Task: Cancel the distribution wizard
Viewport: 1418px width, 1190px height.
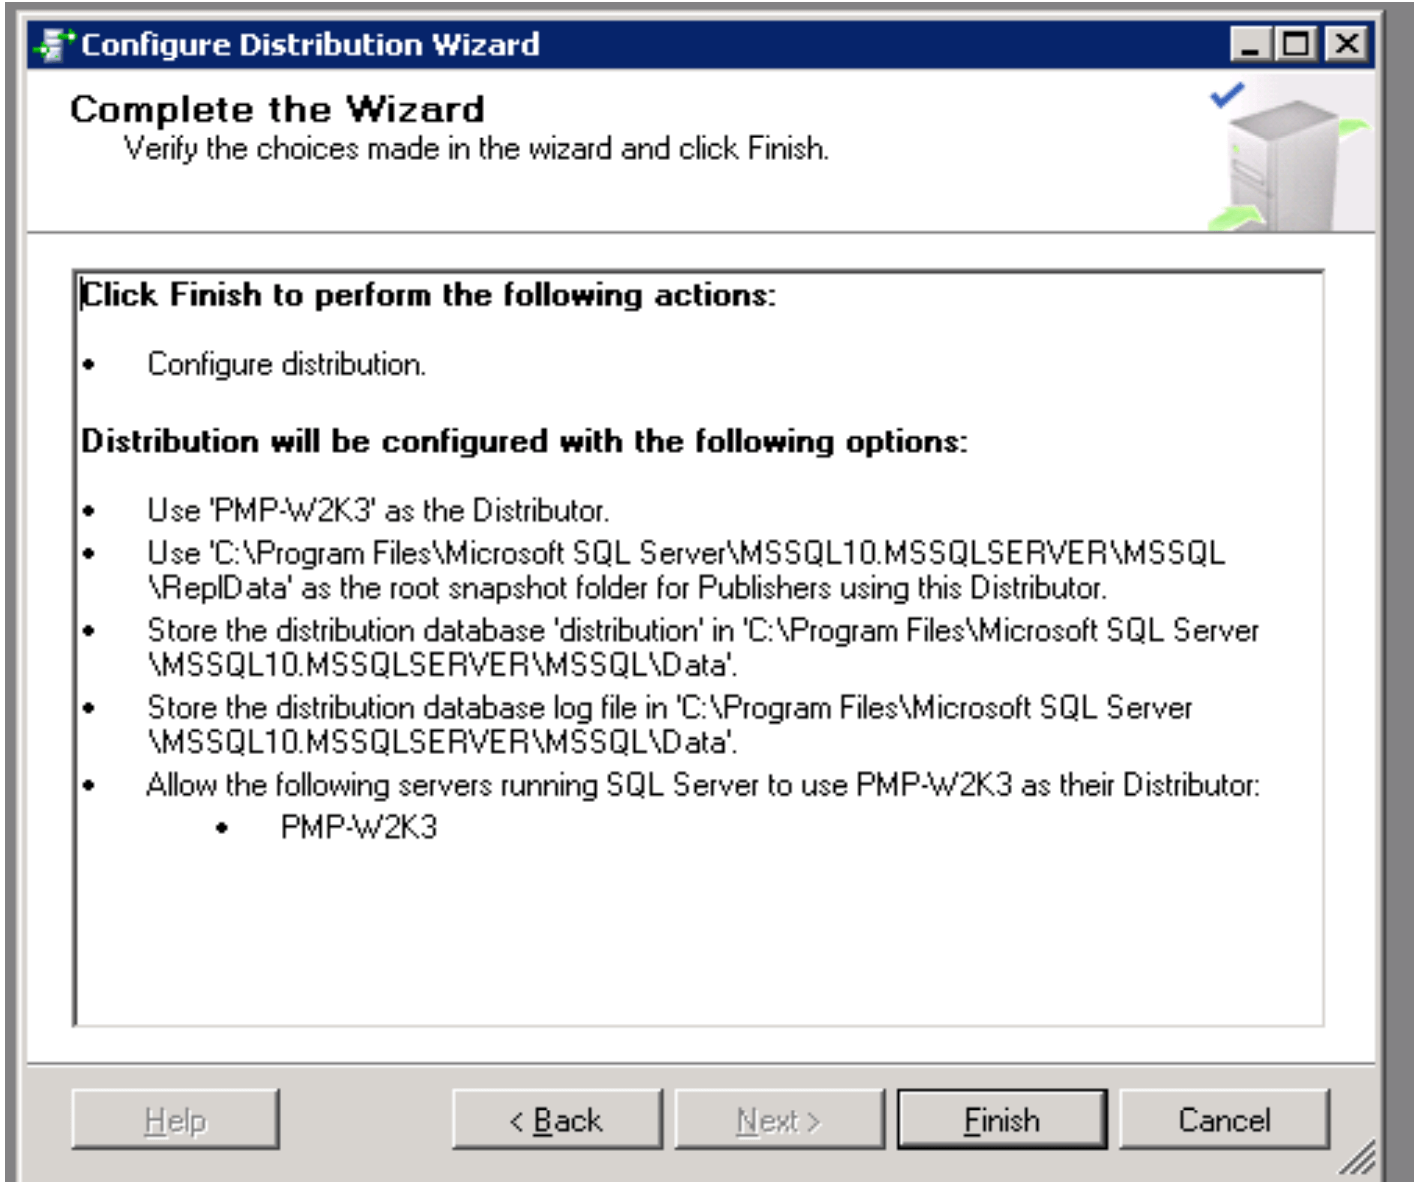Action: (1224, 1120)
